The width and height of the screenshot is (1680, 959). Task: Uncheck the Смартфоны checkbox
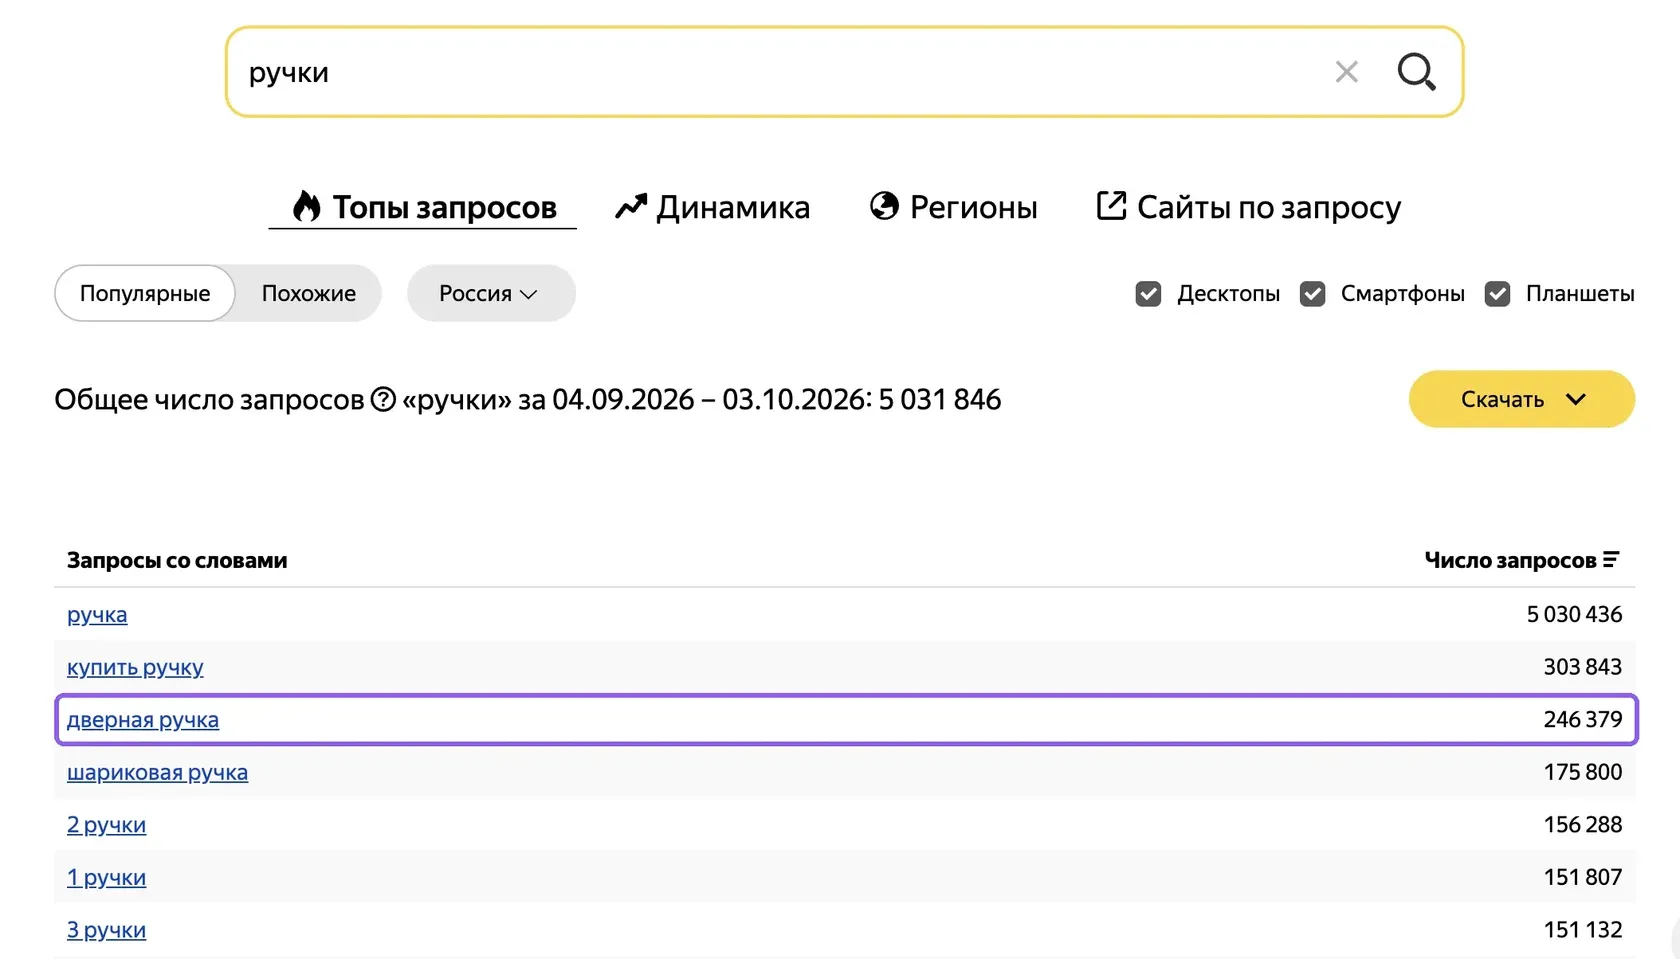tap(1312, 294)
